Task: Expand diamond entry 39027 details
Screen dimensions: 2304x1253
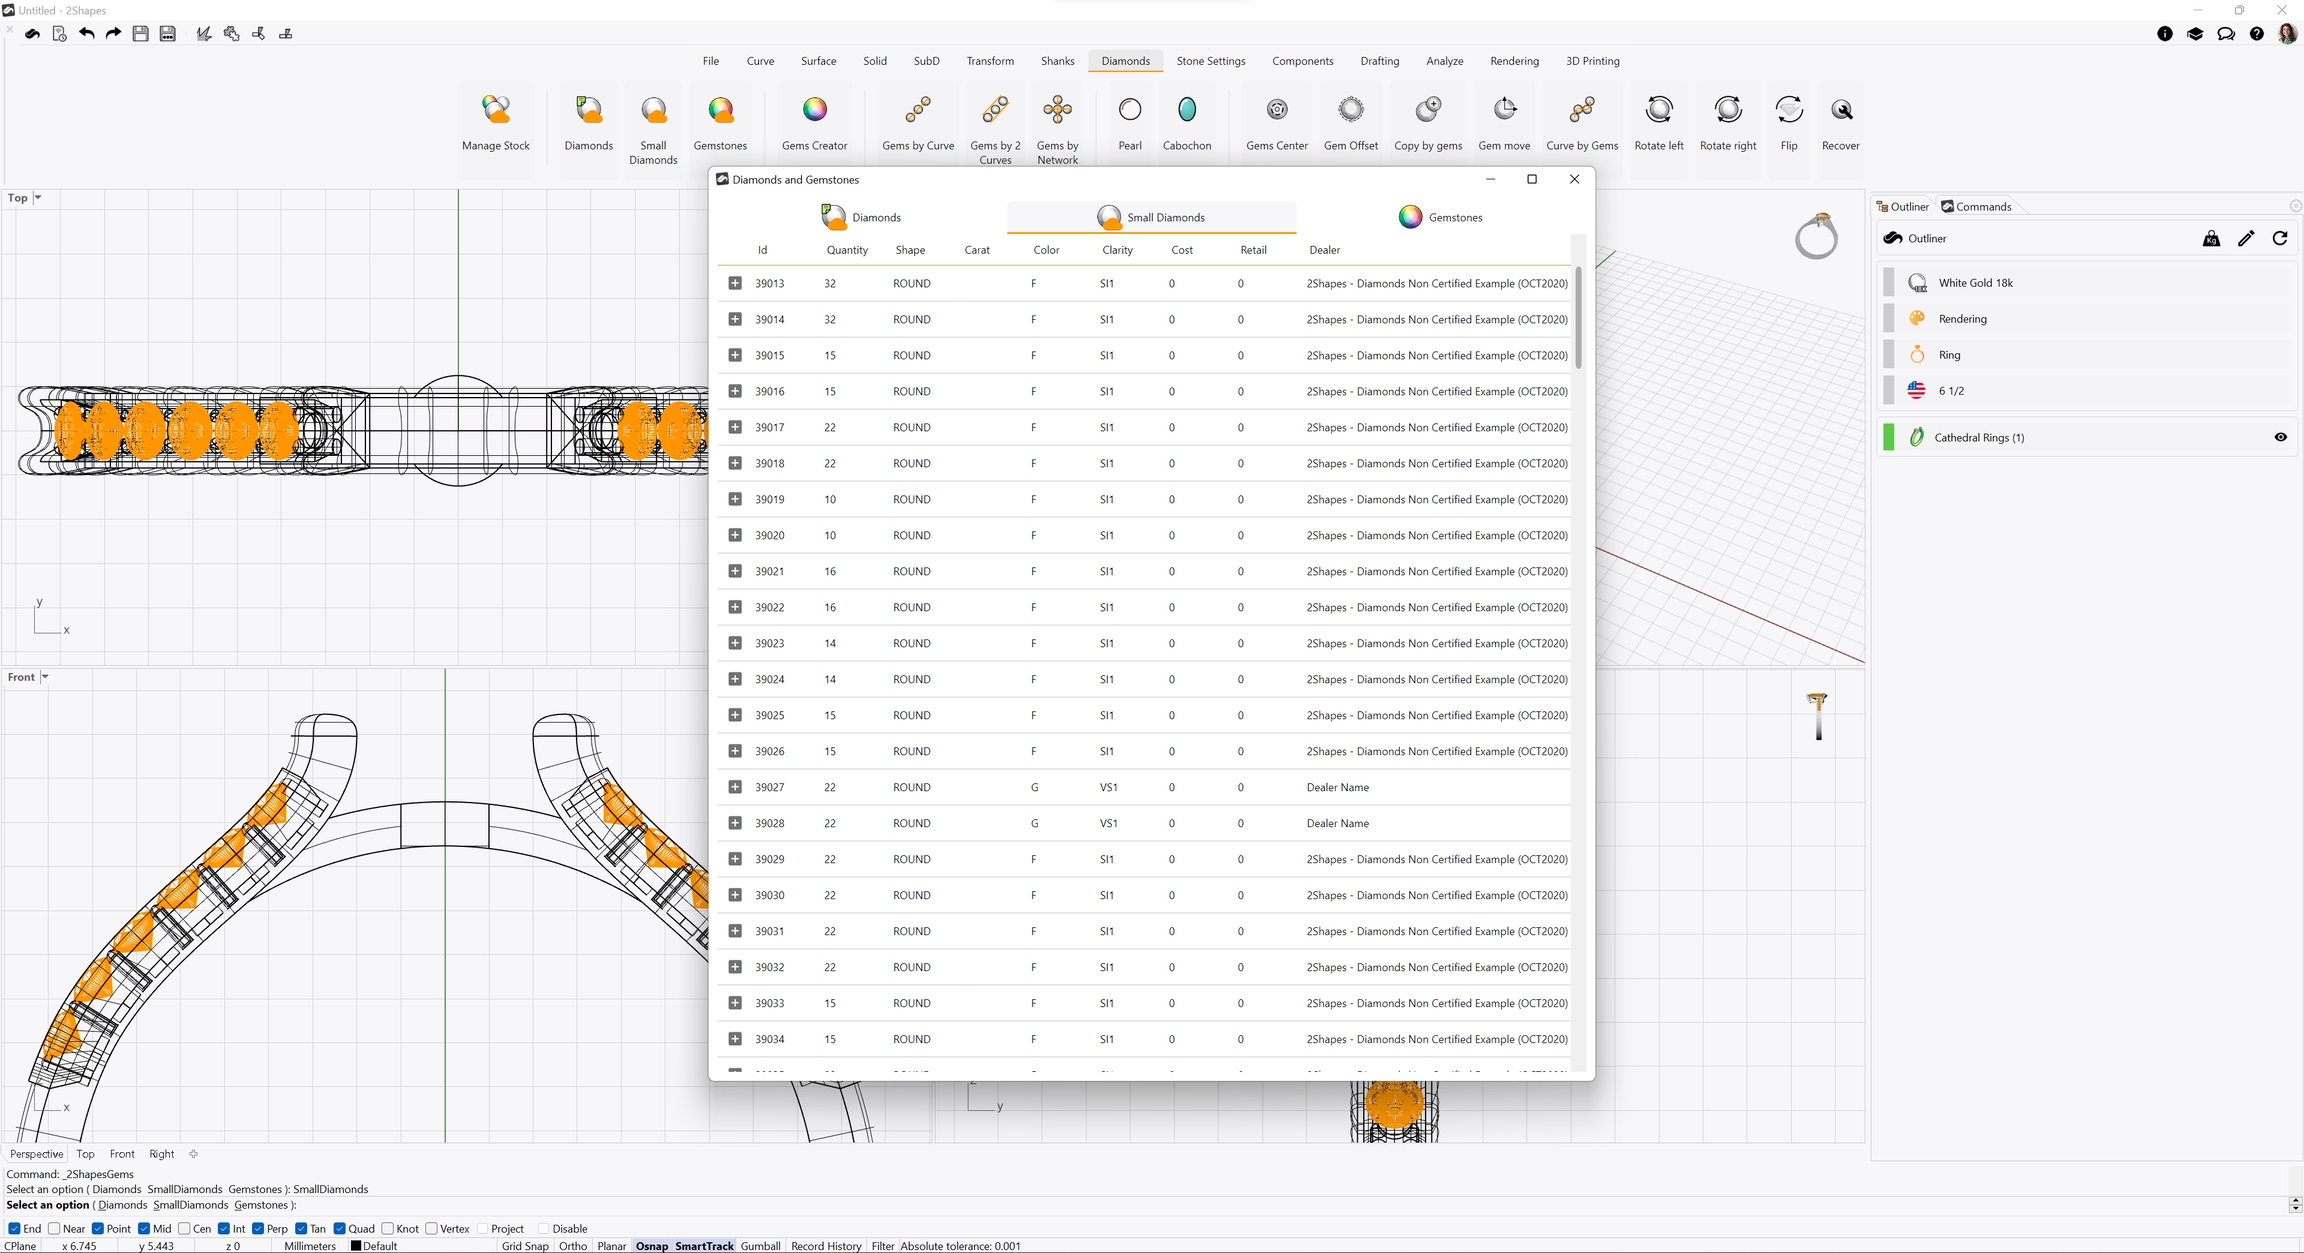Action: [735, 787]
